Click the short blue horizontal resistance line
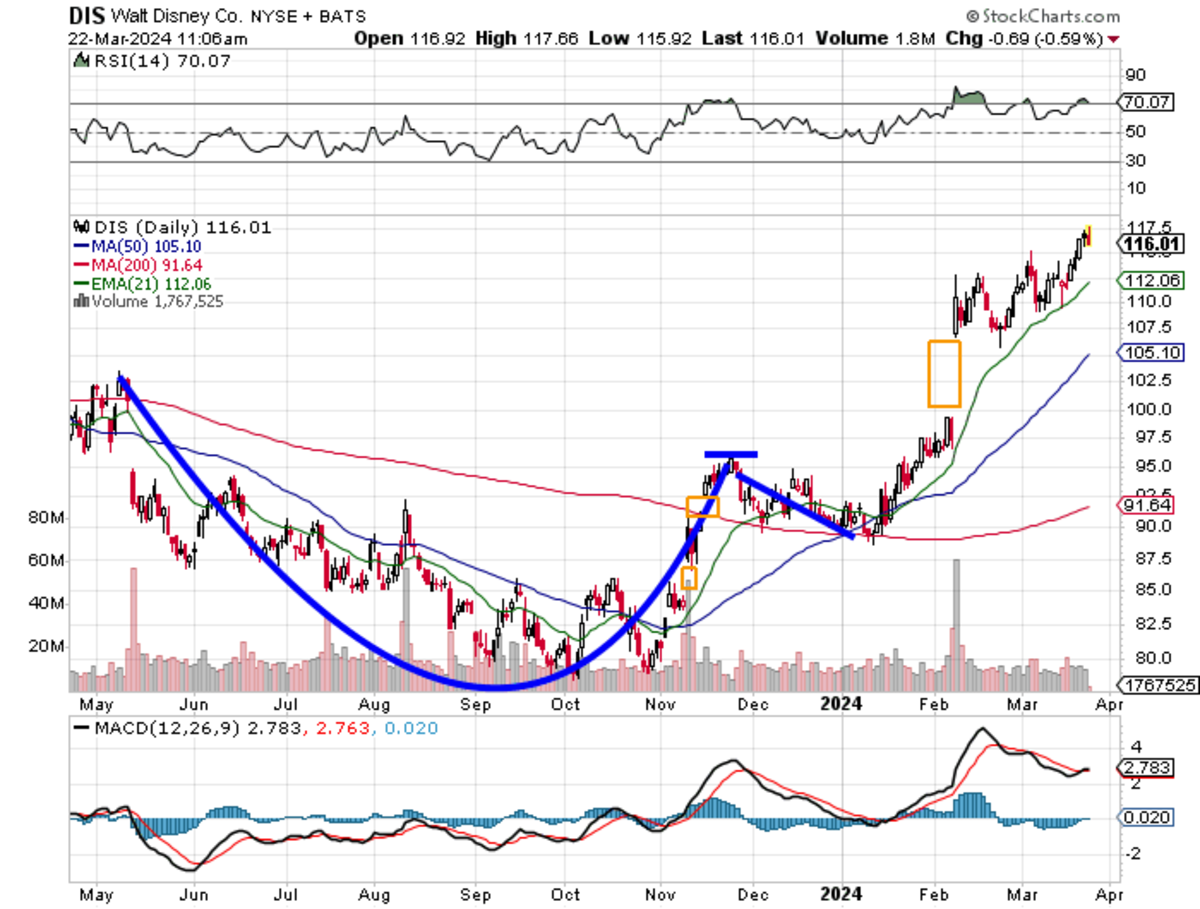Viewport: 1200px width, 909px height. pos(730,455)
